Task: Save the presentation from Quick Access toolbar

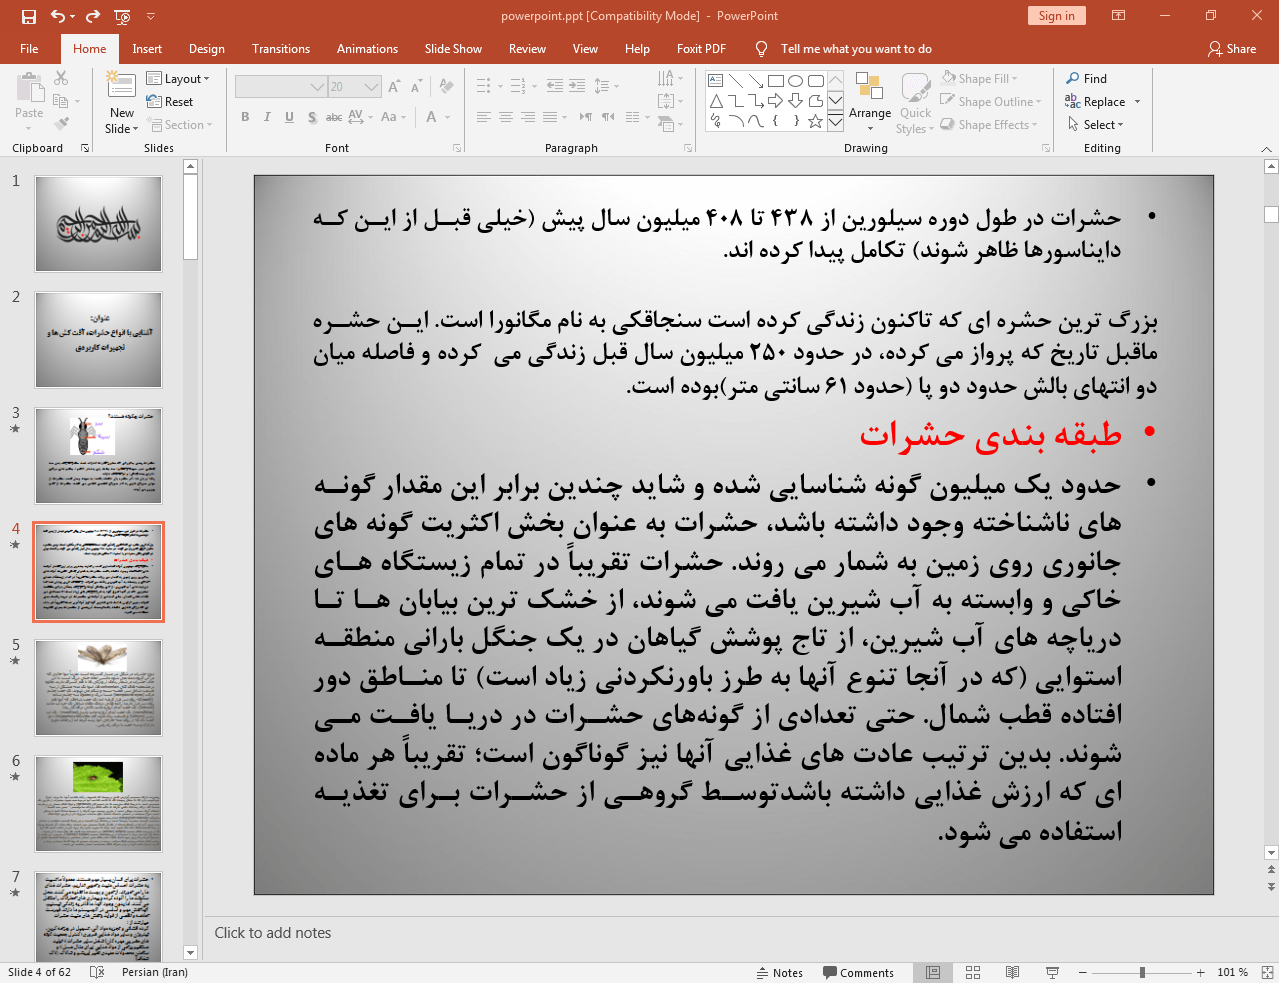Action: click(x=28, y=16)
